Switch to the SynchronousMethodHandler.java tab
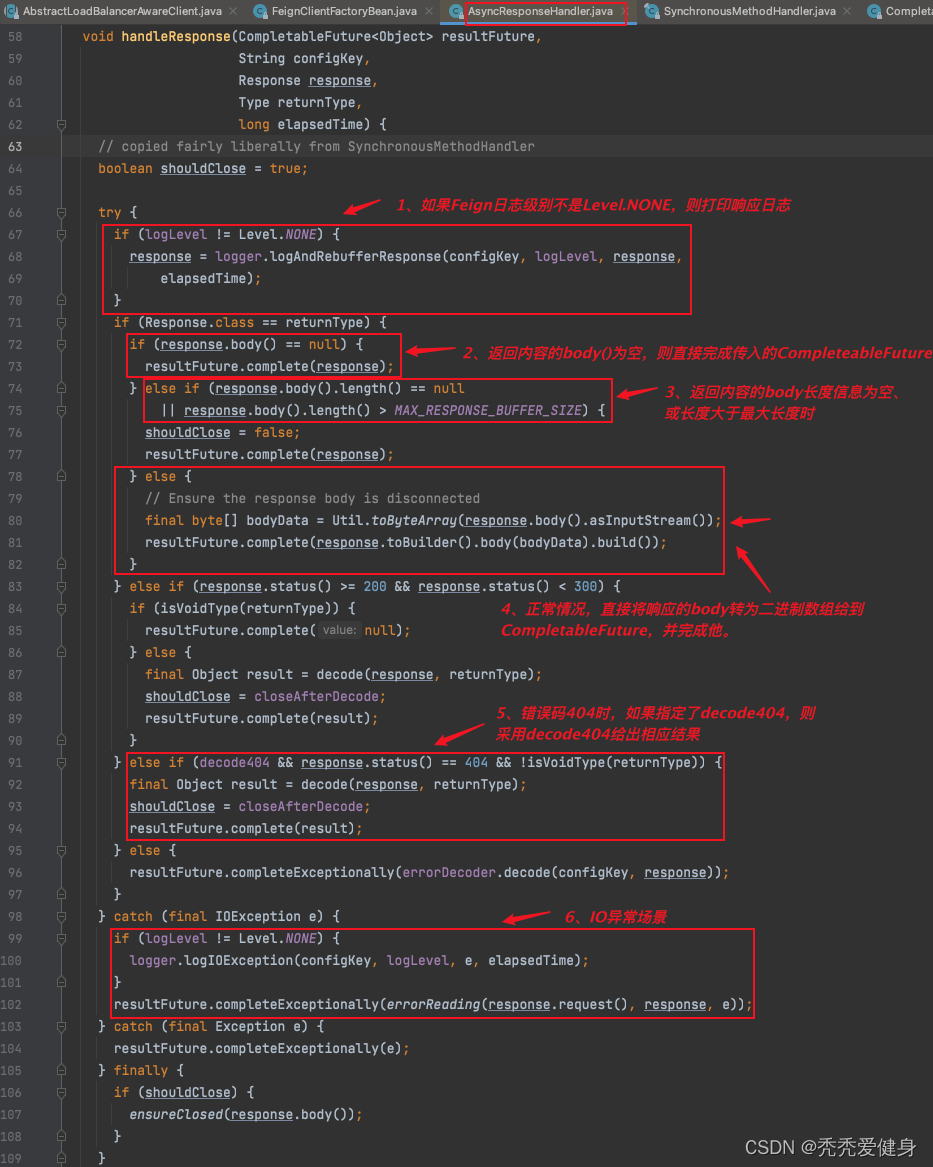Viewport: 933px width, 1167px height. point(749,11)
